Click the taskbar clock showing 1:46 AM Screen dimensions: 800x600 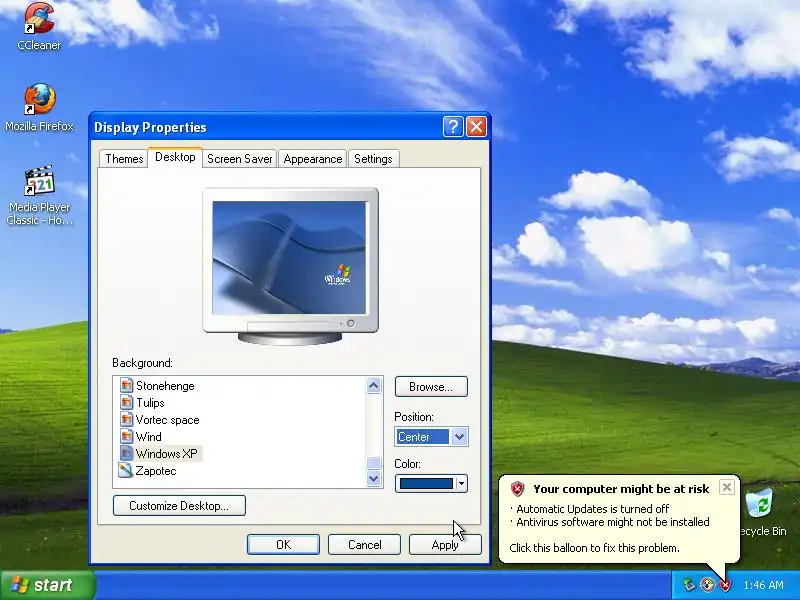(763, 585)
